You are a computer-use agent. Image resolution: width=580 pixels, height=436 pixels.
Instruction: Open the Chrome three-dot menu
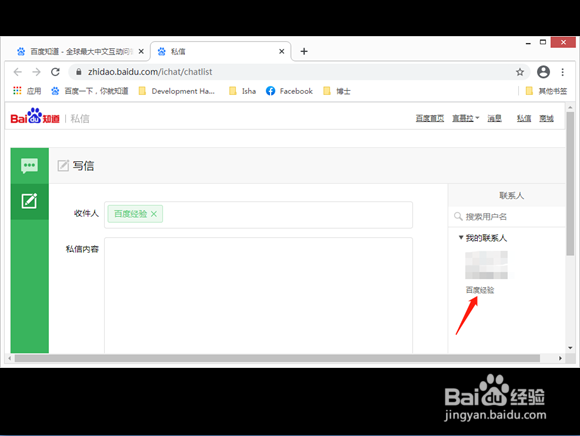(x=563, y=72)
